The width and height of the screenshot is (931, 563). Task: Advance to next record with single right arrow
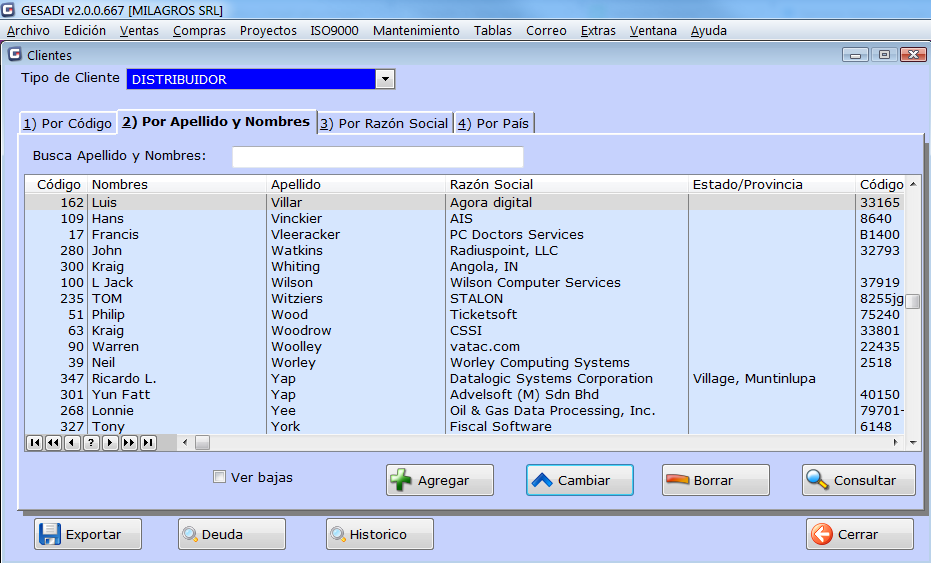(110, 443)
